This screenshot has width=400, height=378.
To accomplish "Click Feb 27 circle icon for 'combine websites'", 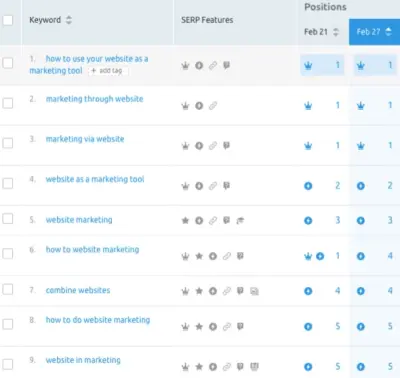I will tap(361, 291).
